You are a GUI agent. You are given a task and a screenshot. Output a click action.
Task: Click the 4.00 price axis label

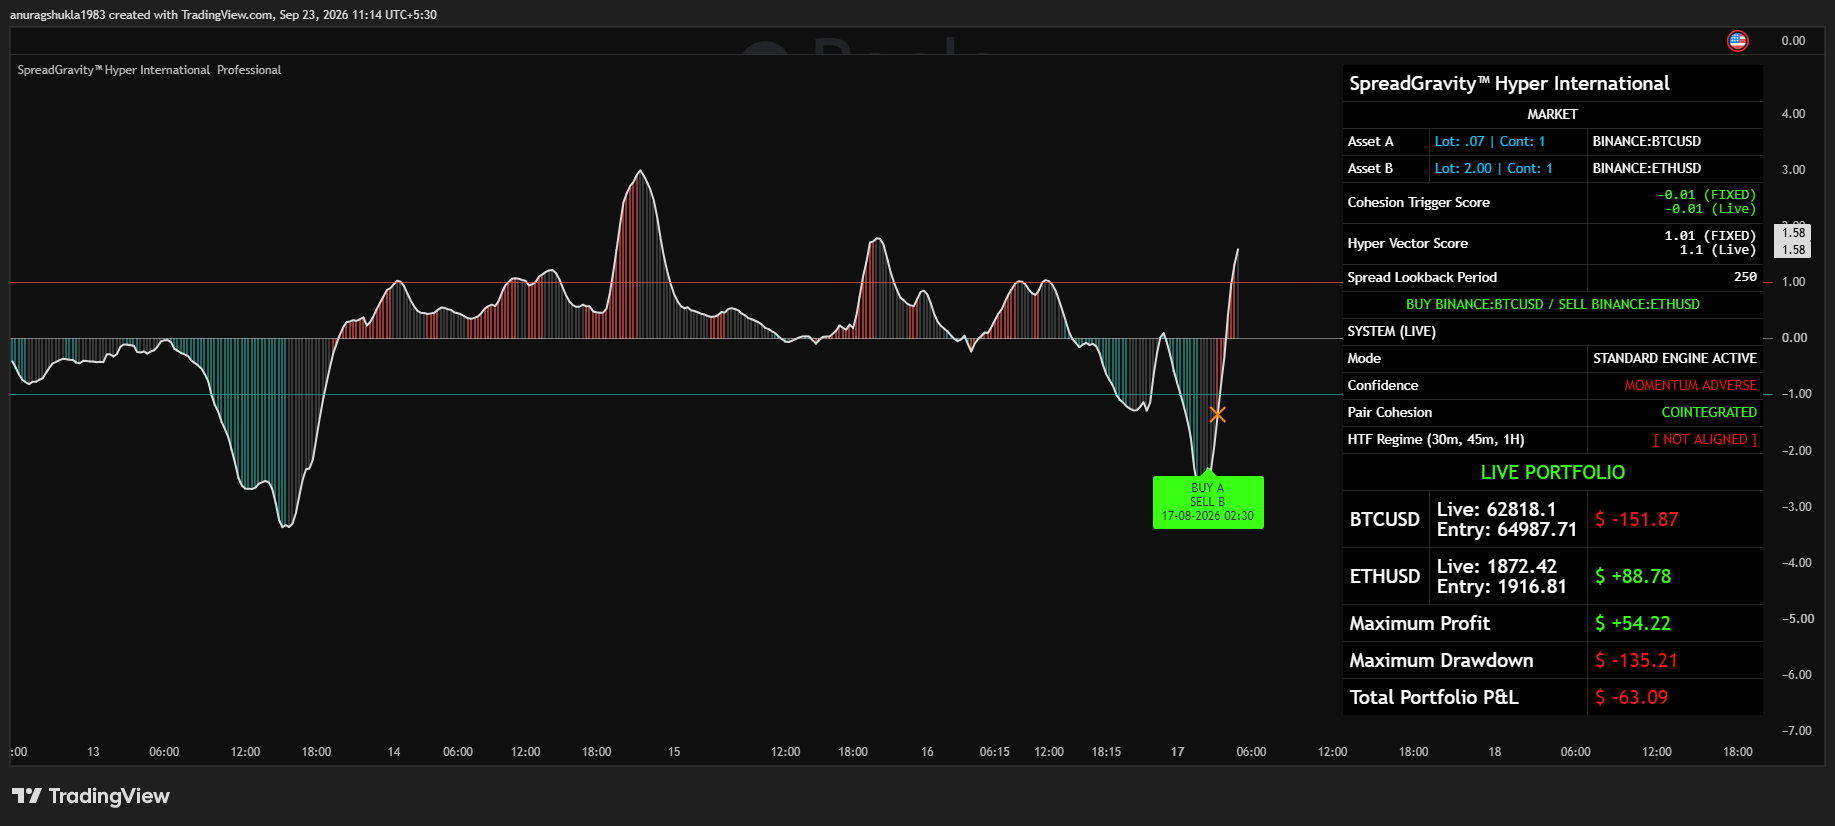click(1793, 114)
